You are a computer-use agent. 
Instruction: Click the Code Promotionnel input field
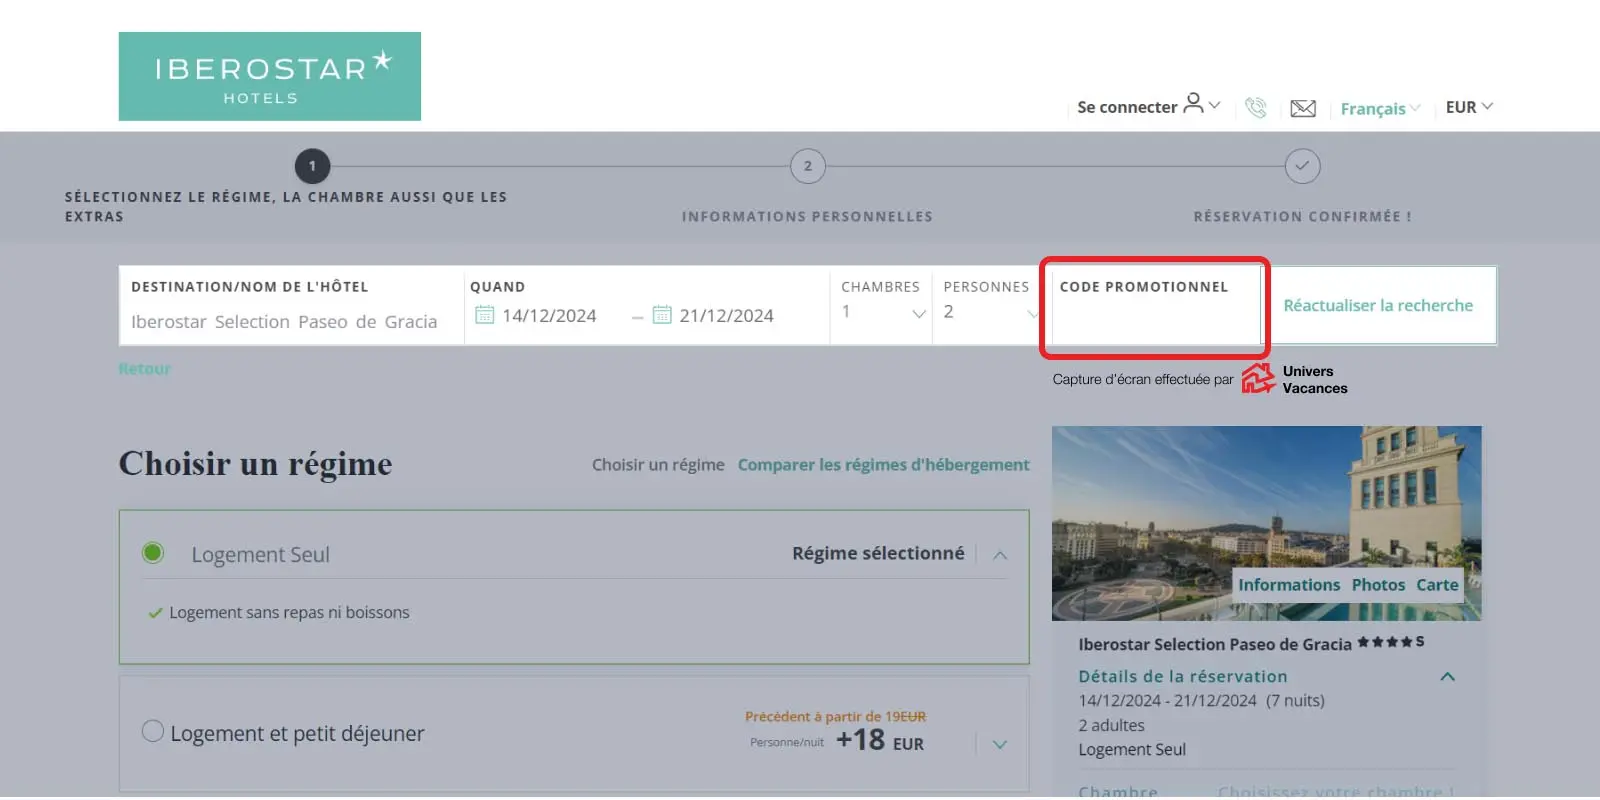click(x=1154, y=318)
